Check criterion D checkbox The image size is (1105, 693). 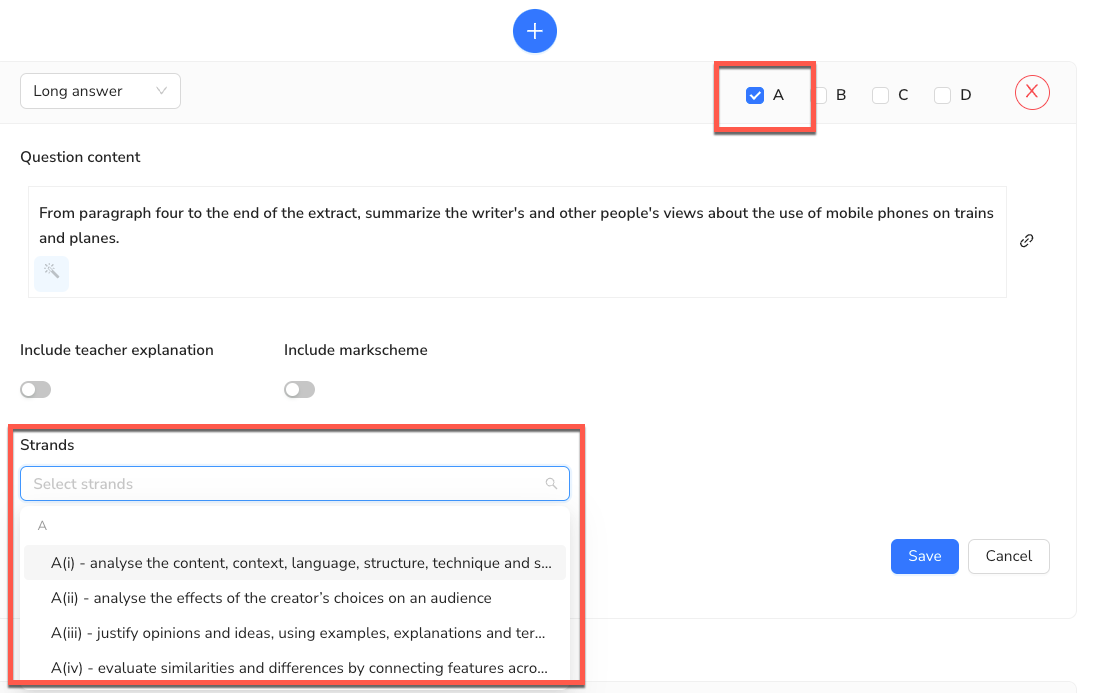coord(942,96)
